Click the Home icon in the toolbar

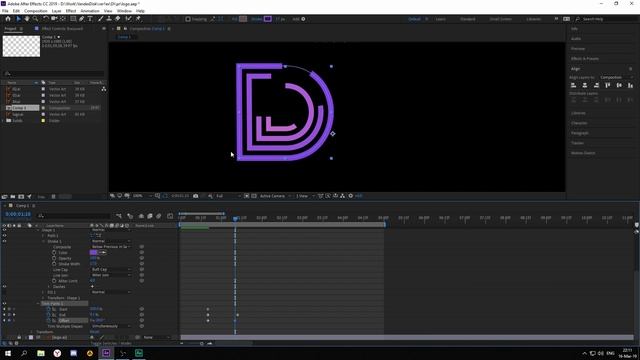pyautogui.click(x=8, y=19)
